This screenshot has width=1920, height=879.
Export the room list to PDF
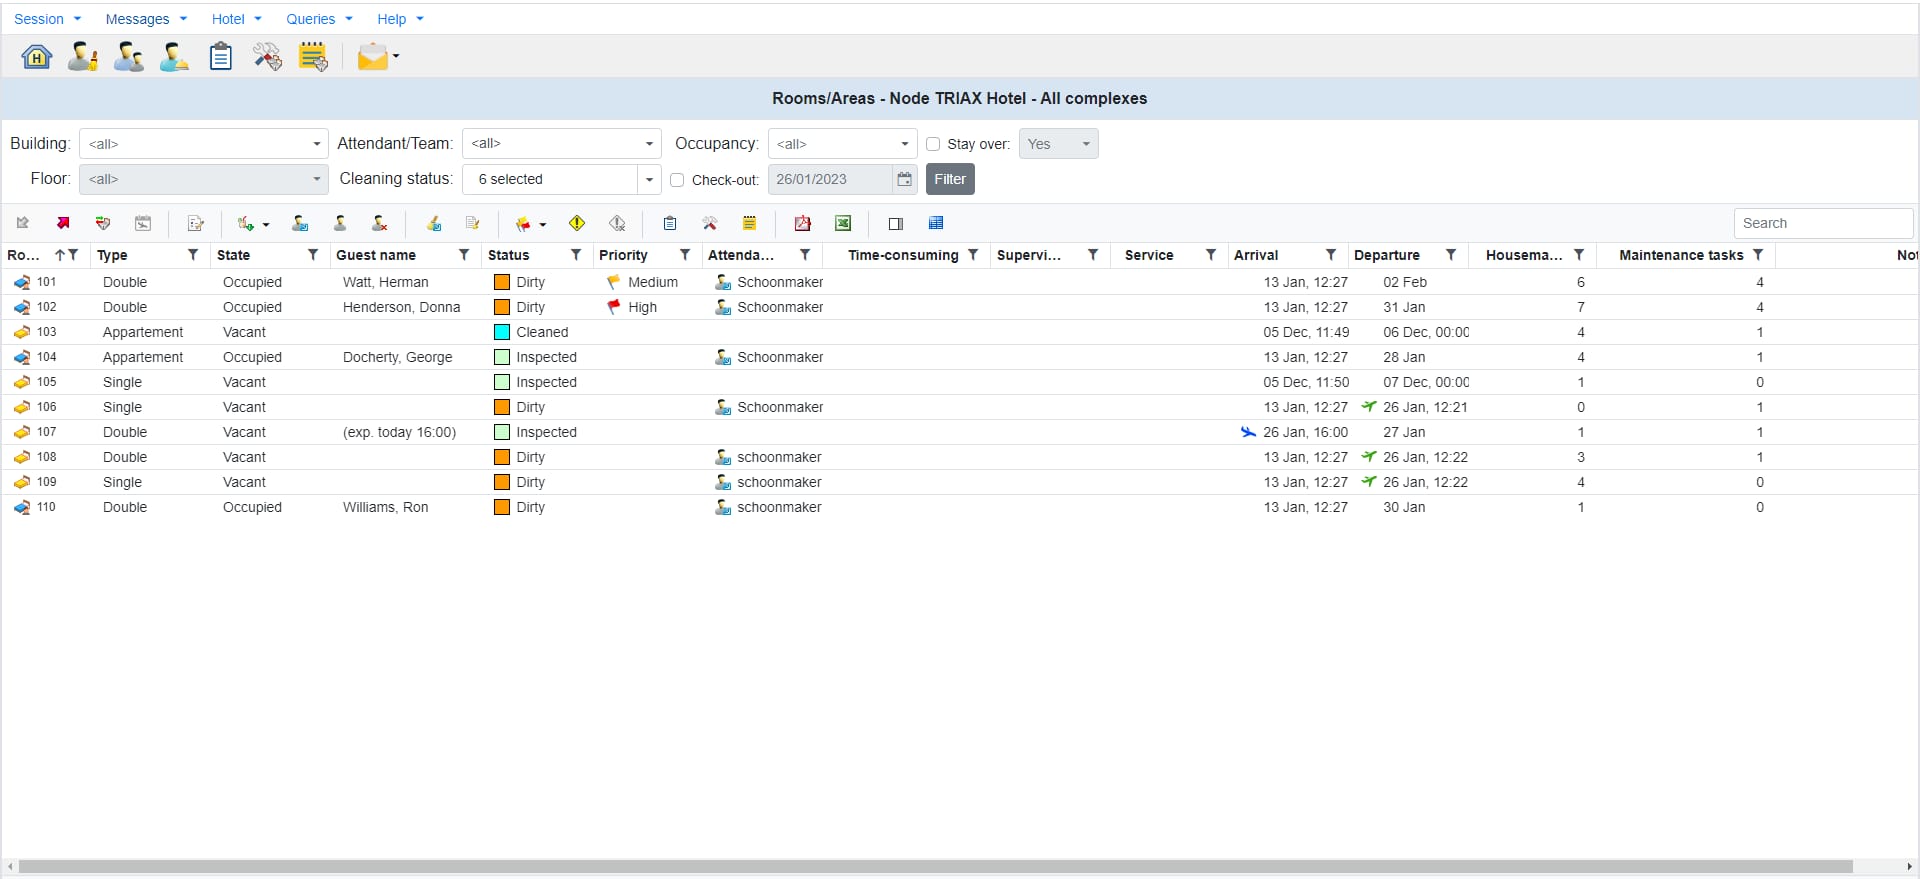pyautogui.click(x=802, y=223)
